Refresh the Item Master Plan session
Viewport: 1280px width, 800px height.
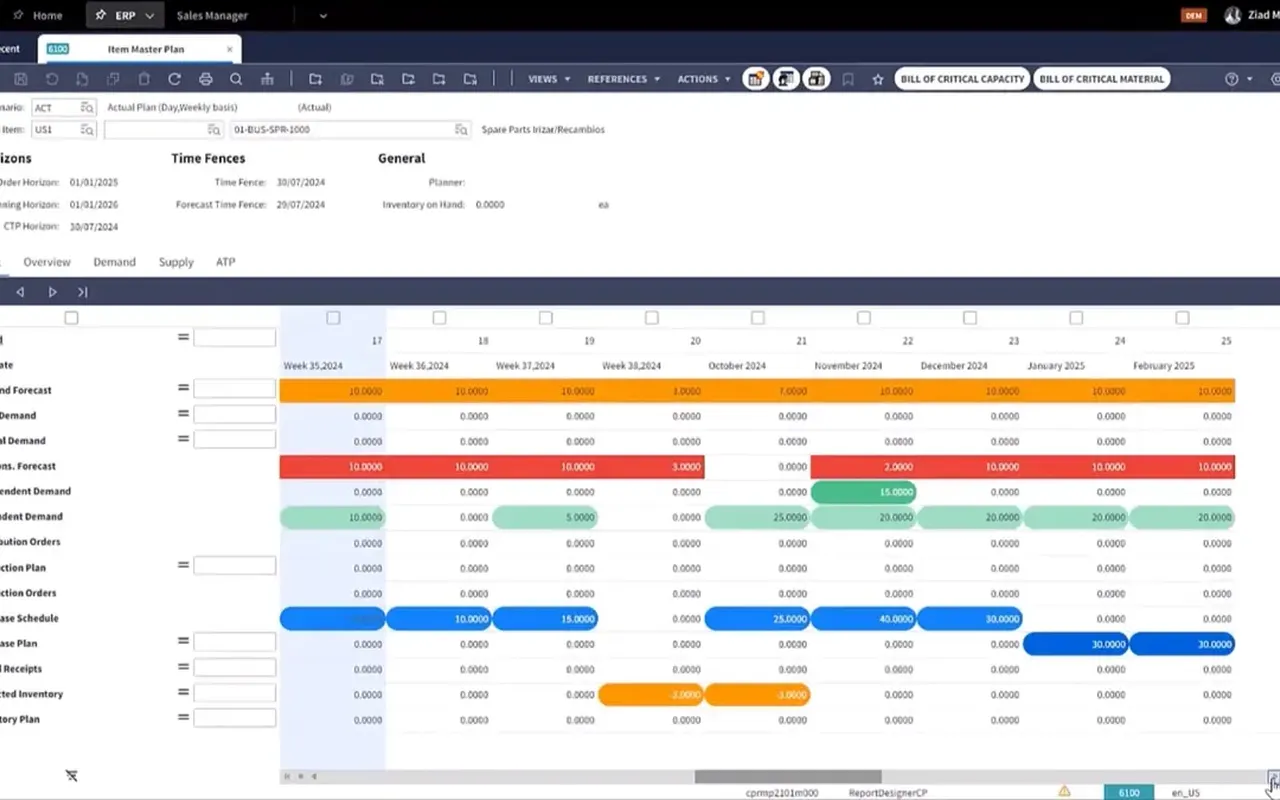(174, 79)
